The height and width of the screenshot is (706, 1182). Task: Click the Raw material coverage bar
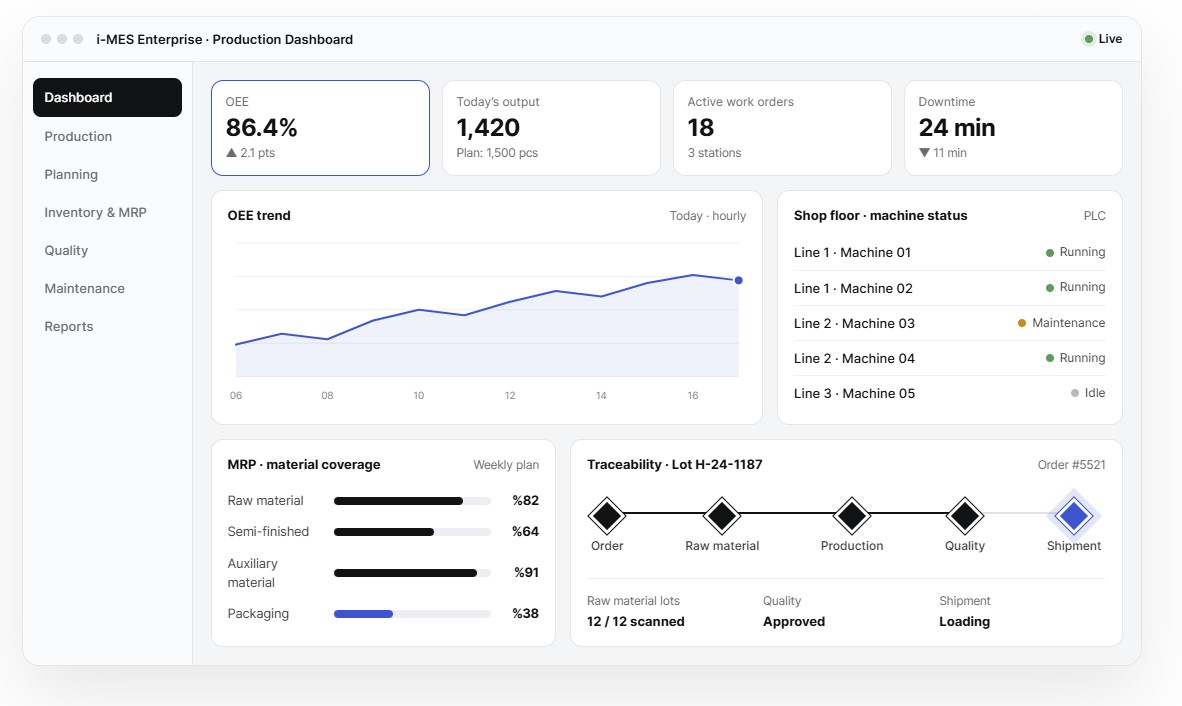click(412, 501)
